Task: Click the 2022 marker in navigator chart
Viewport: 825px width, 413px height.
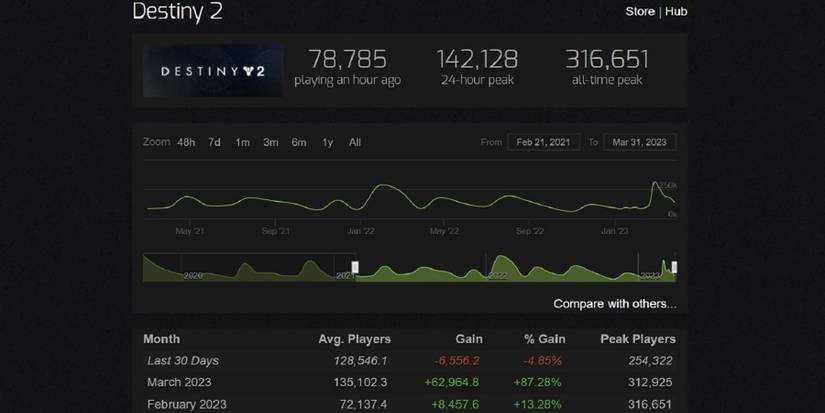Action: click(x=498, y=276)
